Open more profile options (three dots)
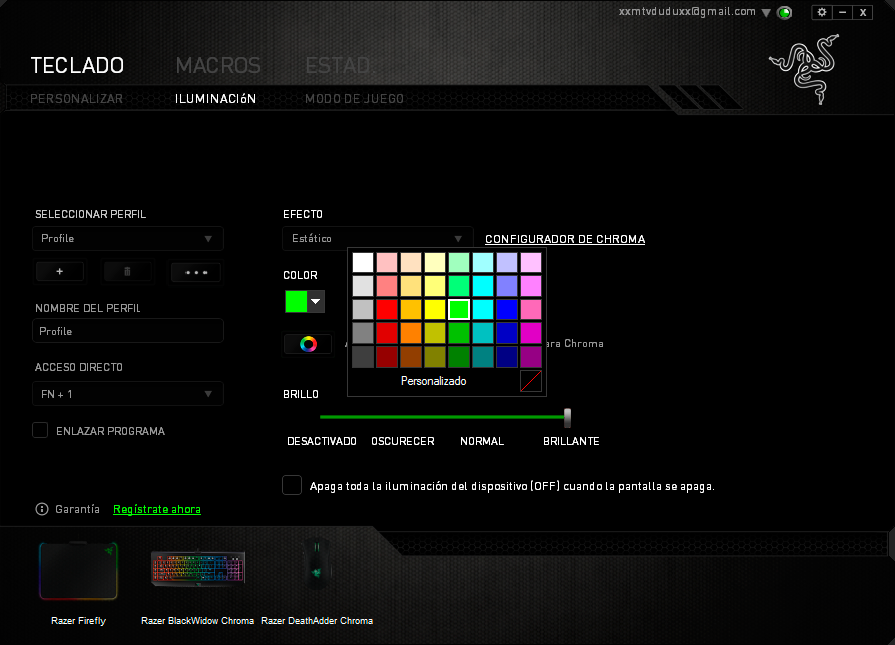 click(196, 272)
